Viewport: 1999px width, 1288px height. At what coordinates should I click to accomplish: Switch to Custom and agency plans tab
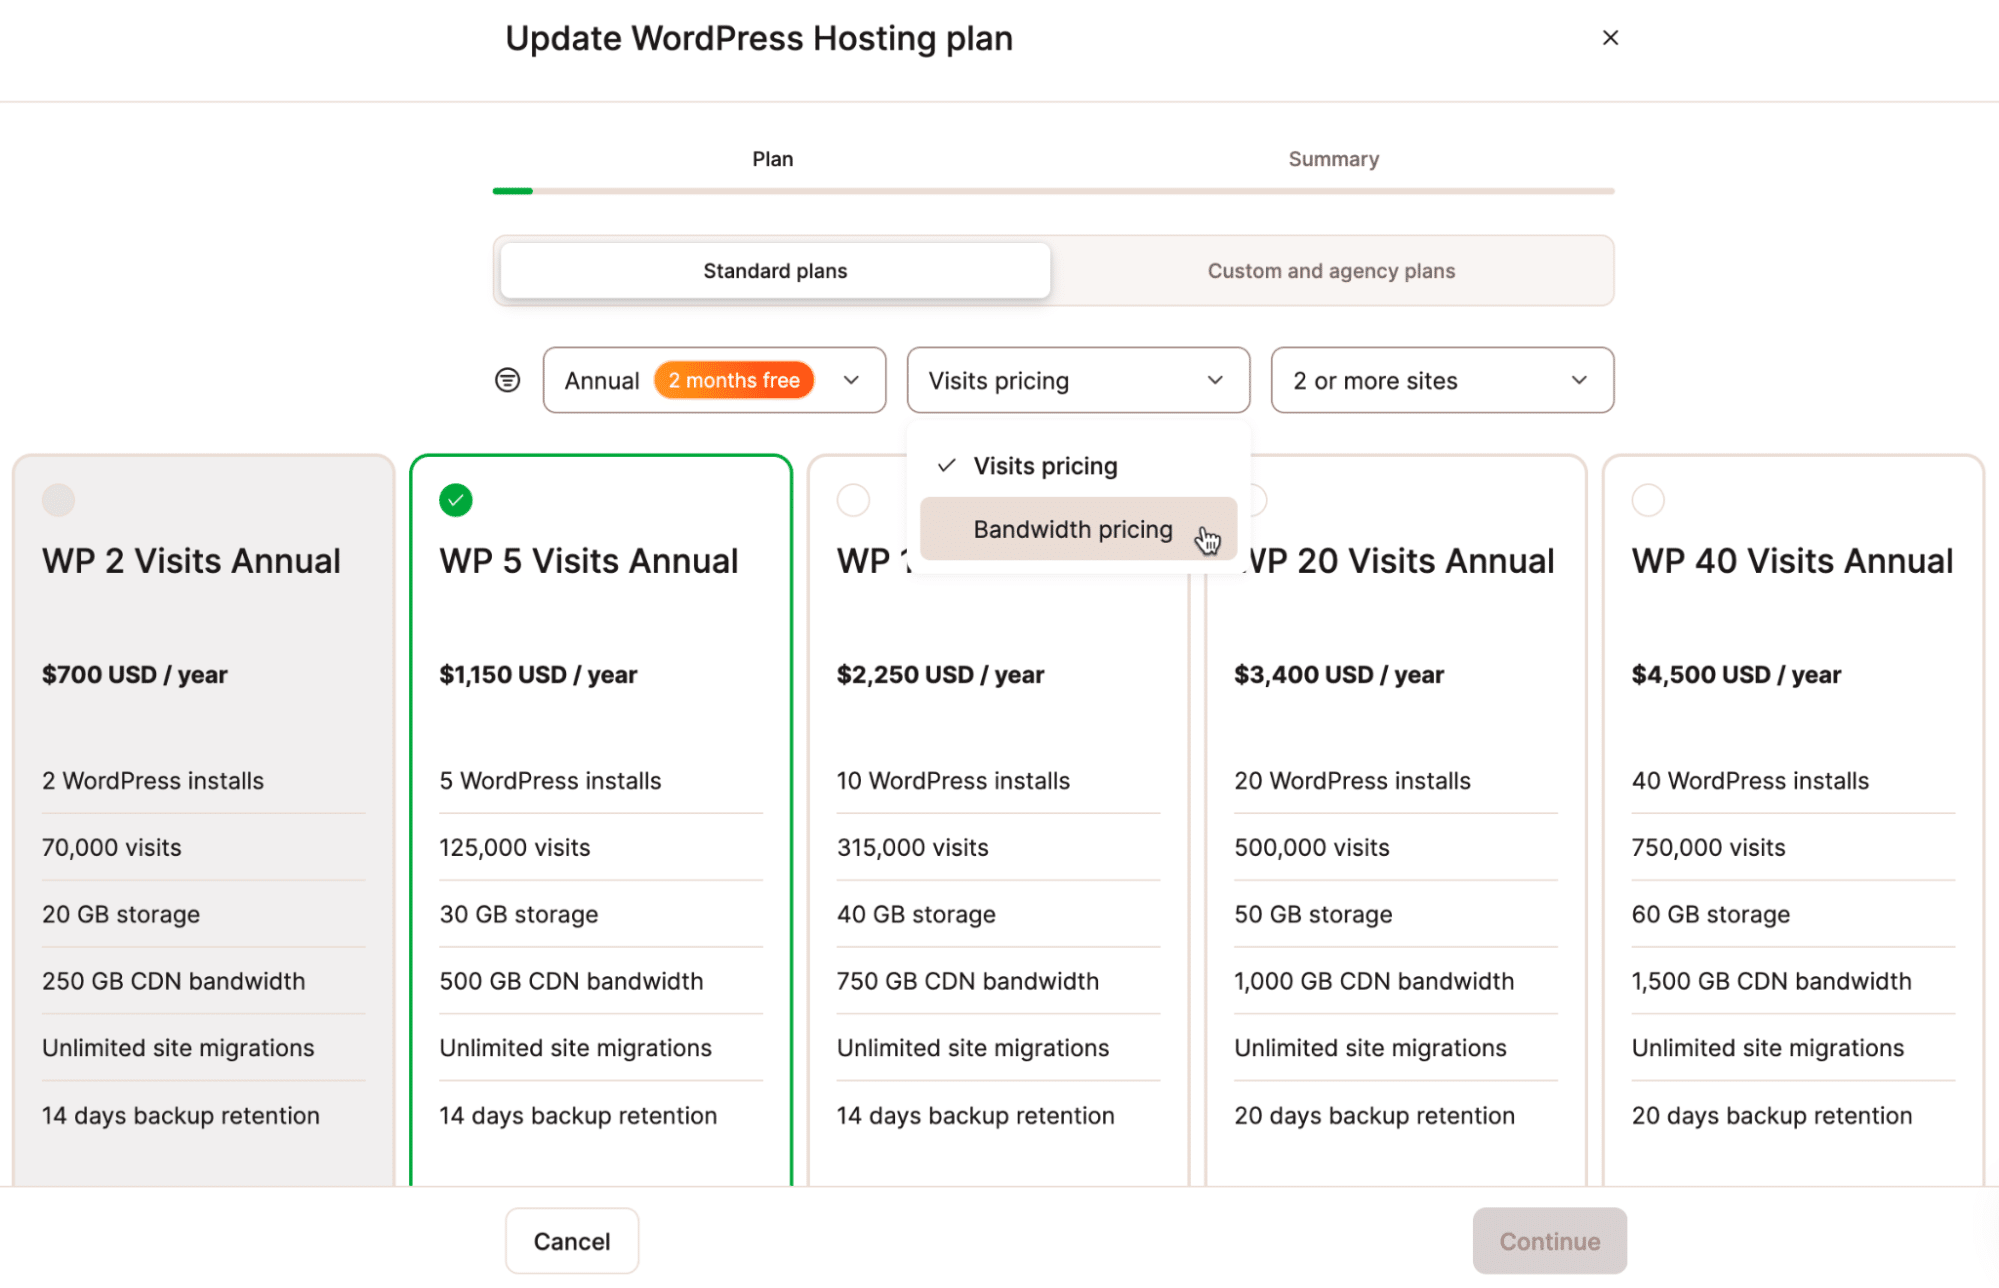click(x=1331, y=271)
